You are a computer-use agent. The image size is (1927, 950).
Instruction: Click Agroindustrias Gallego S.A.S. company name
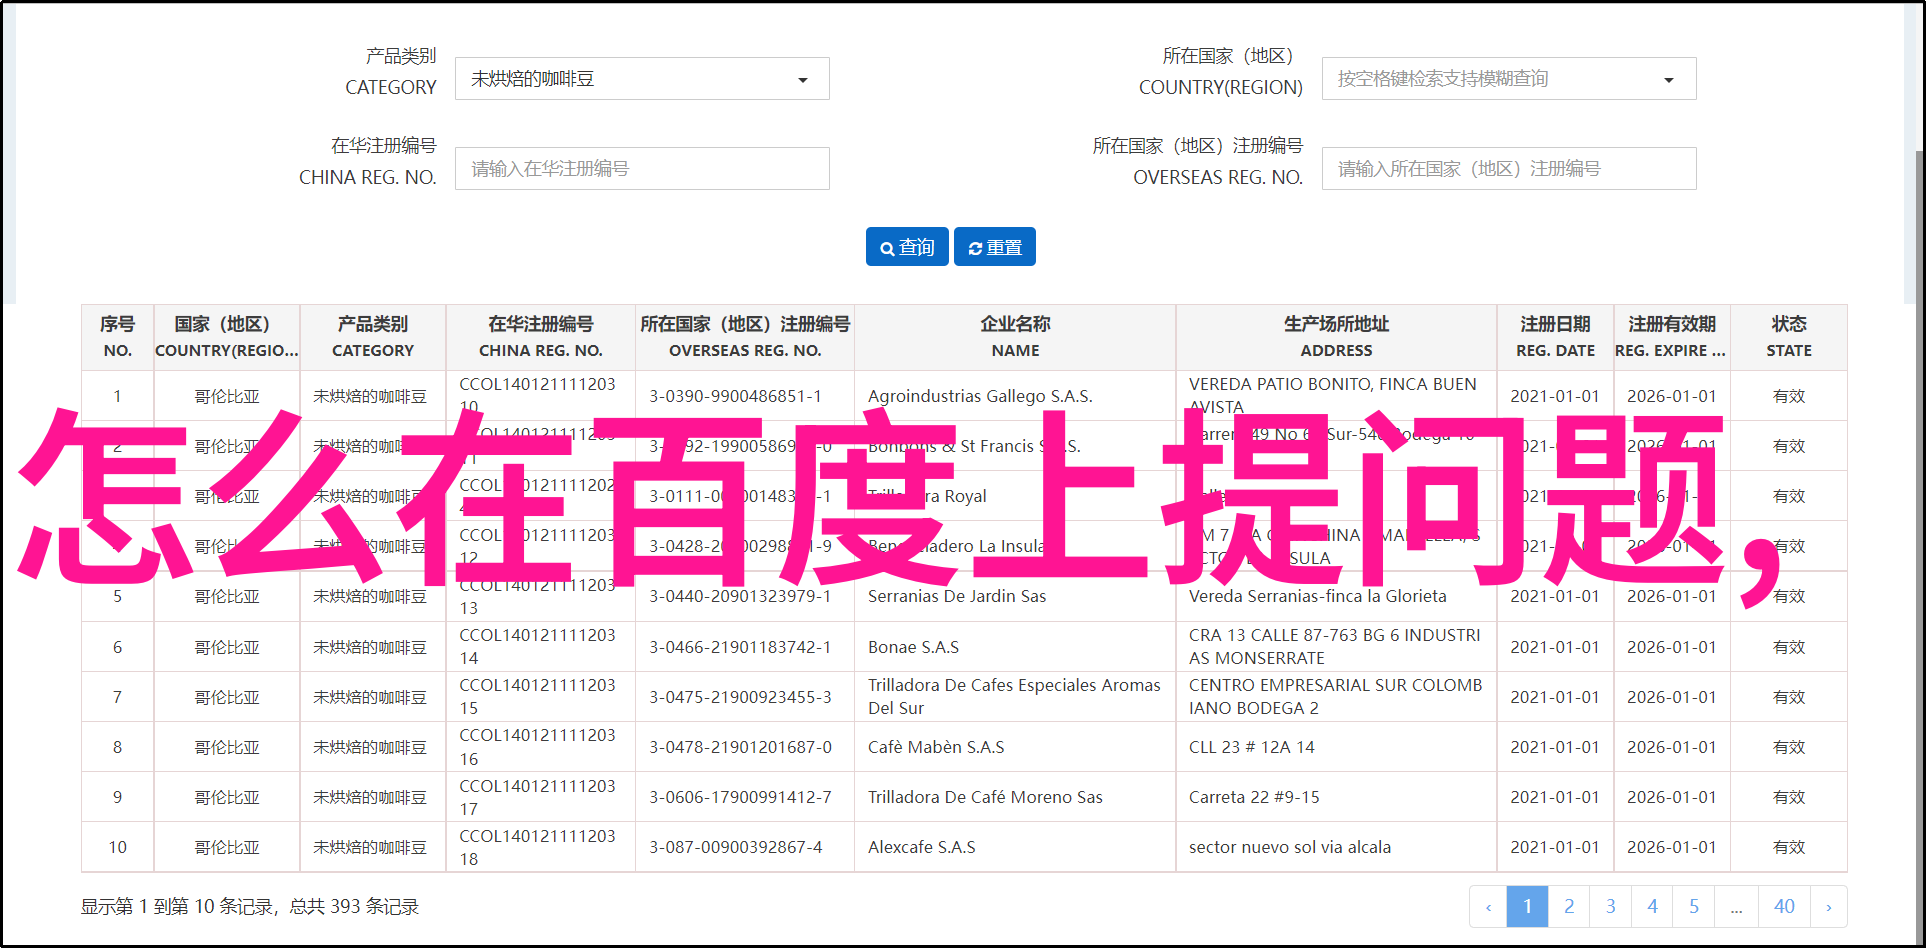[980, 397]
